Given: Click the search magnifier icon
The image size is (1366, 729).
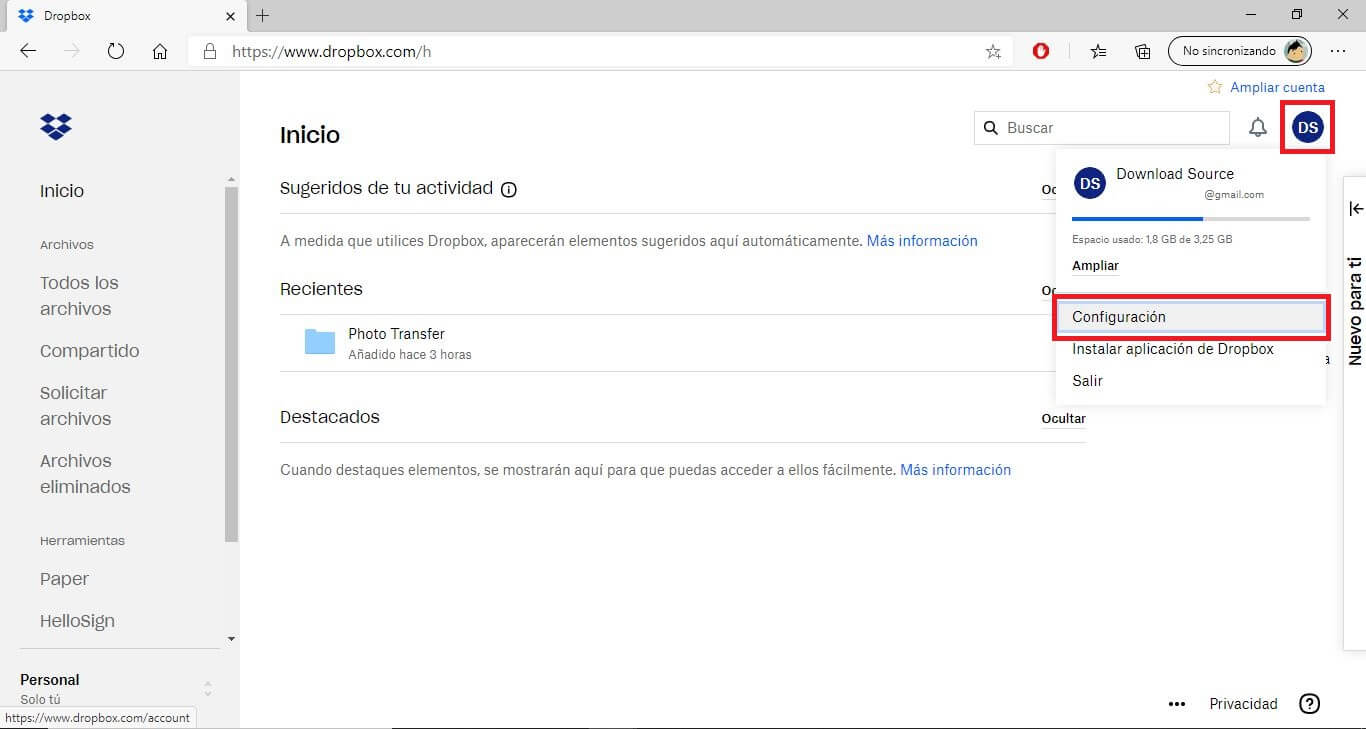Looking at the screenshot, I should [991, 128].
